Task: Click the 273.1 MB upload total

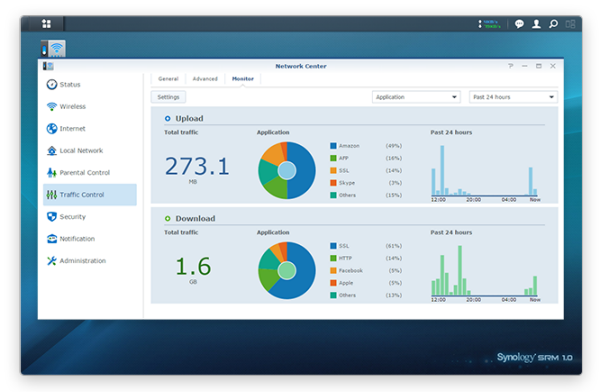Action: click(x=197, y=170)
